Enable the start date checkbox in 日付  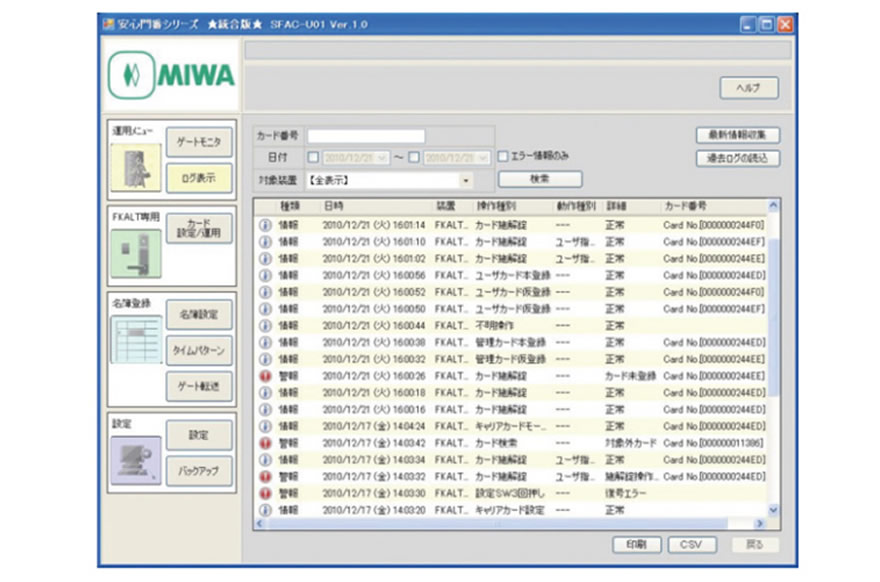[x=313, y=157]
